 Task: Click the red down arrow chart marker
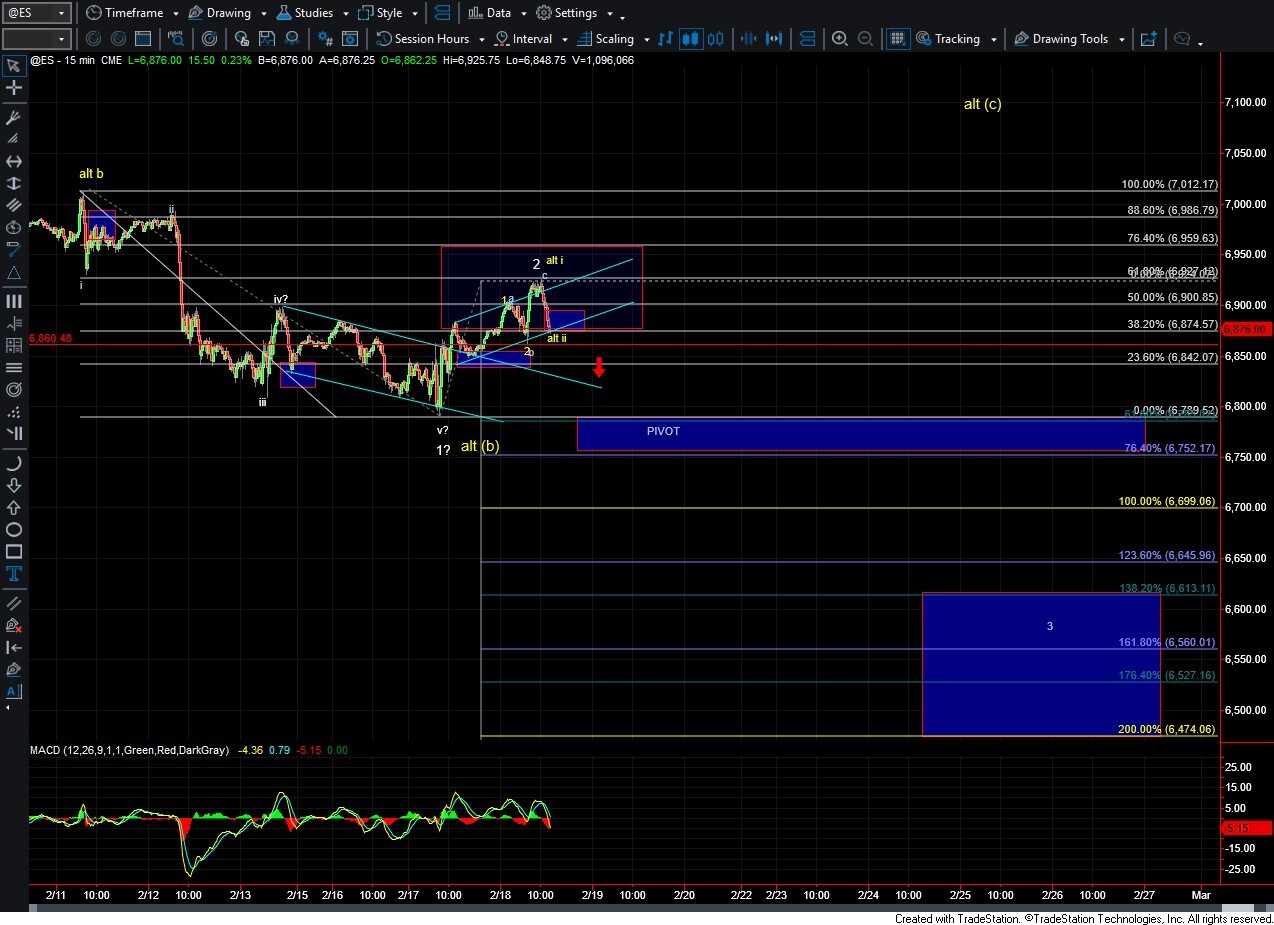pyautogui.click(x=598, y=367)
